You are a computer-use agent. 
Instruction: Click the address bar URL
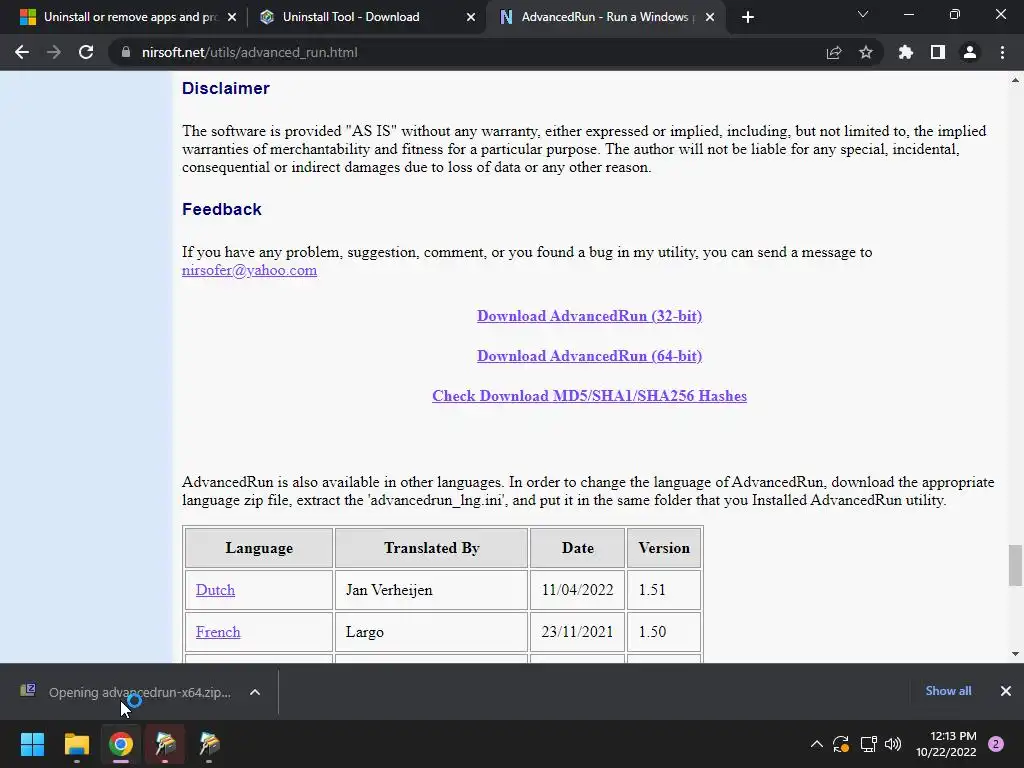[x=249, y=52]
